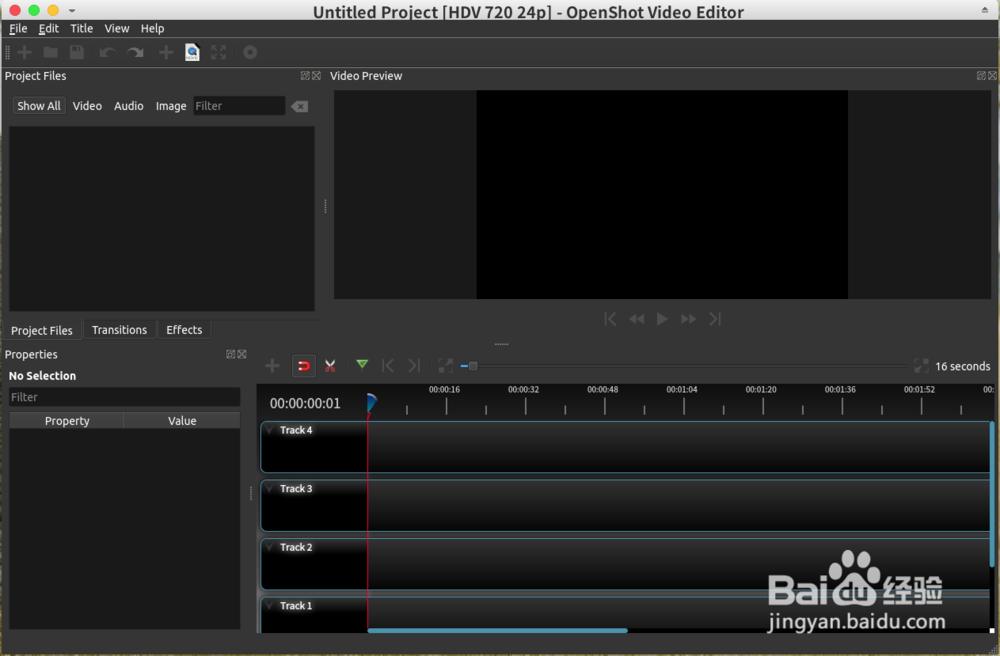
Task: Select the Project Files tab
Action: click(41, 331)
